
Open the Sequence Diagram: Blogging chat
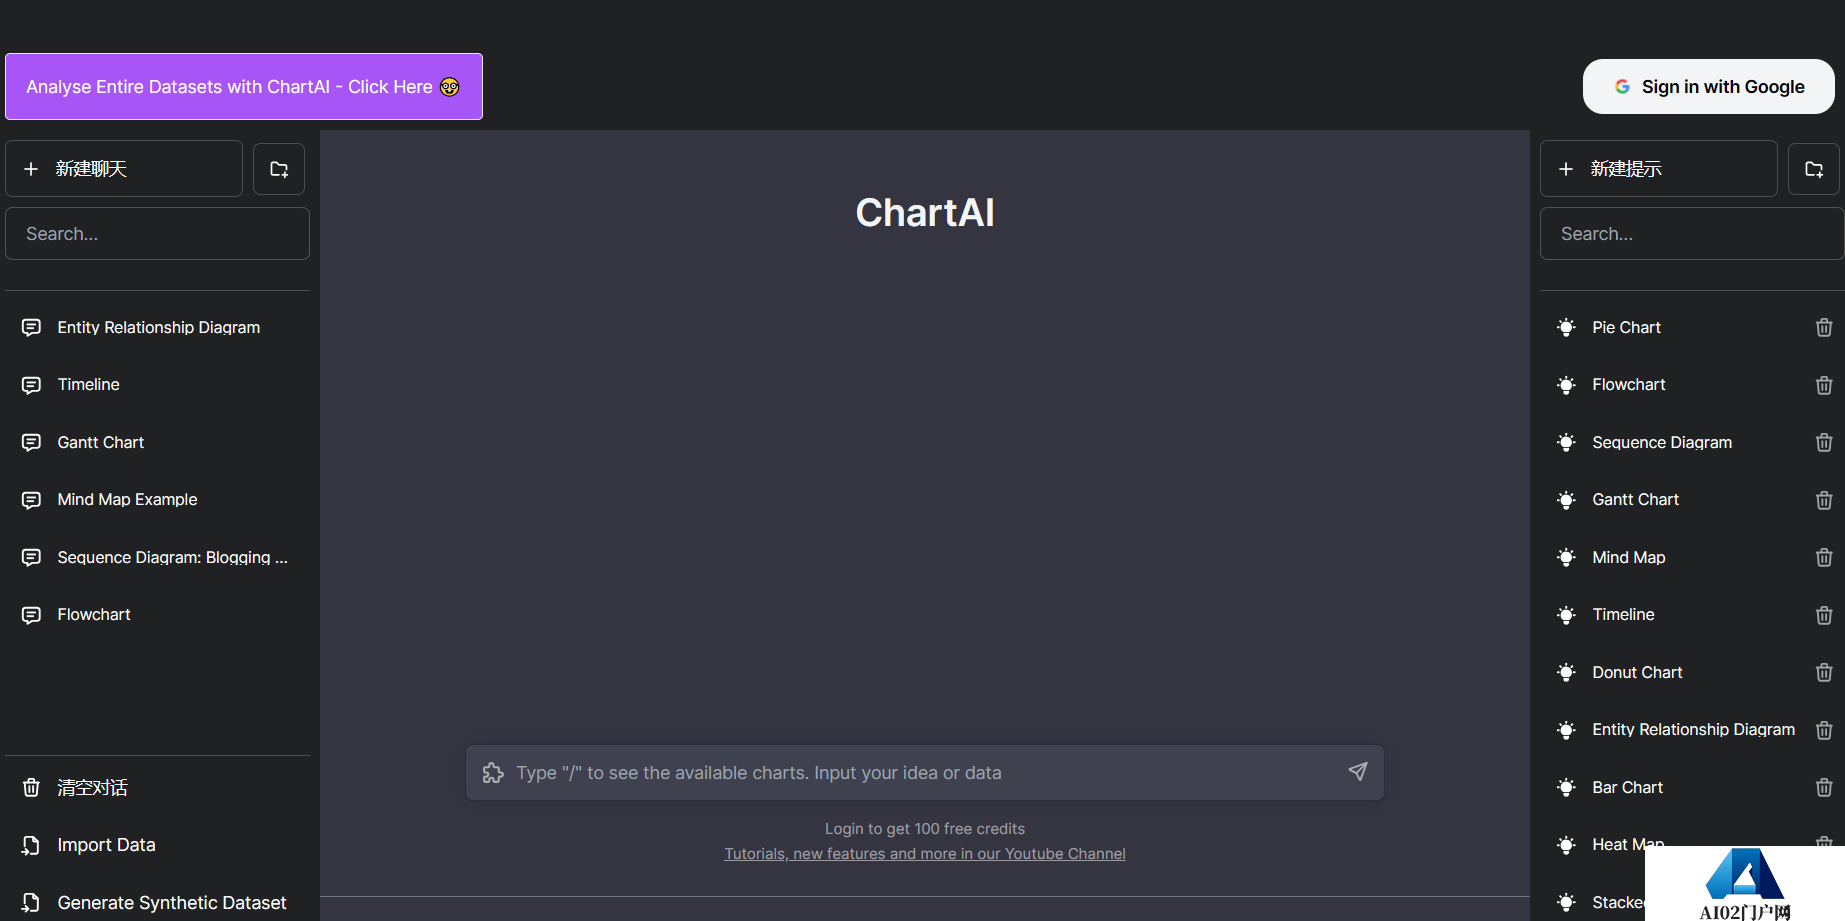point(157,557)
